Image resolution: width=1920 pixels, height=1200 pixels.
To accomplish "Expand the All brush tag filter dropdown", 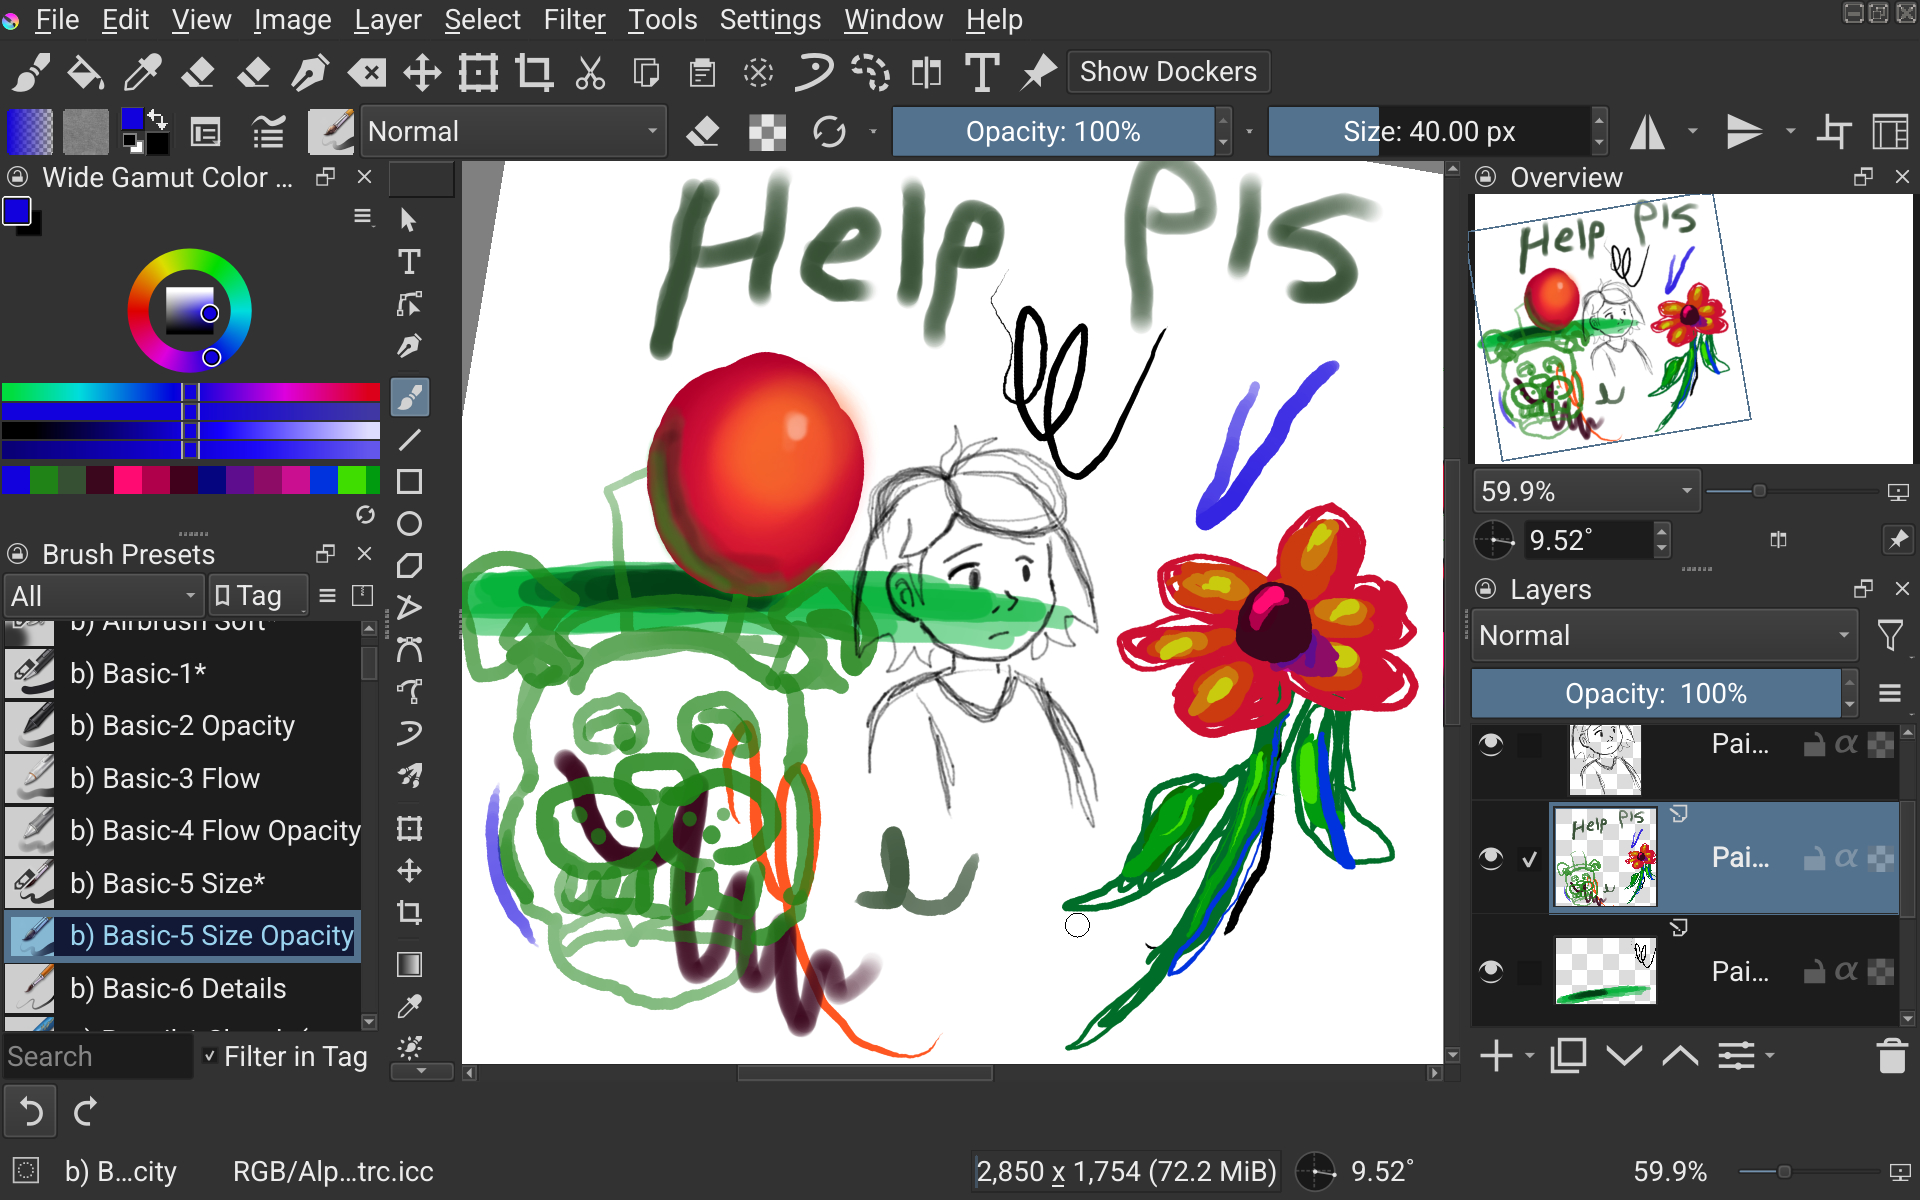I will coord(103,597).
